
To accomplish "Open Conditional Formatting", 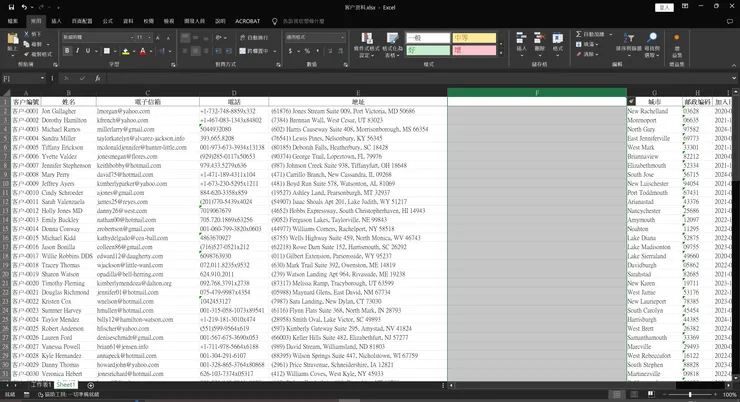I will click(x=367, y=45).
